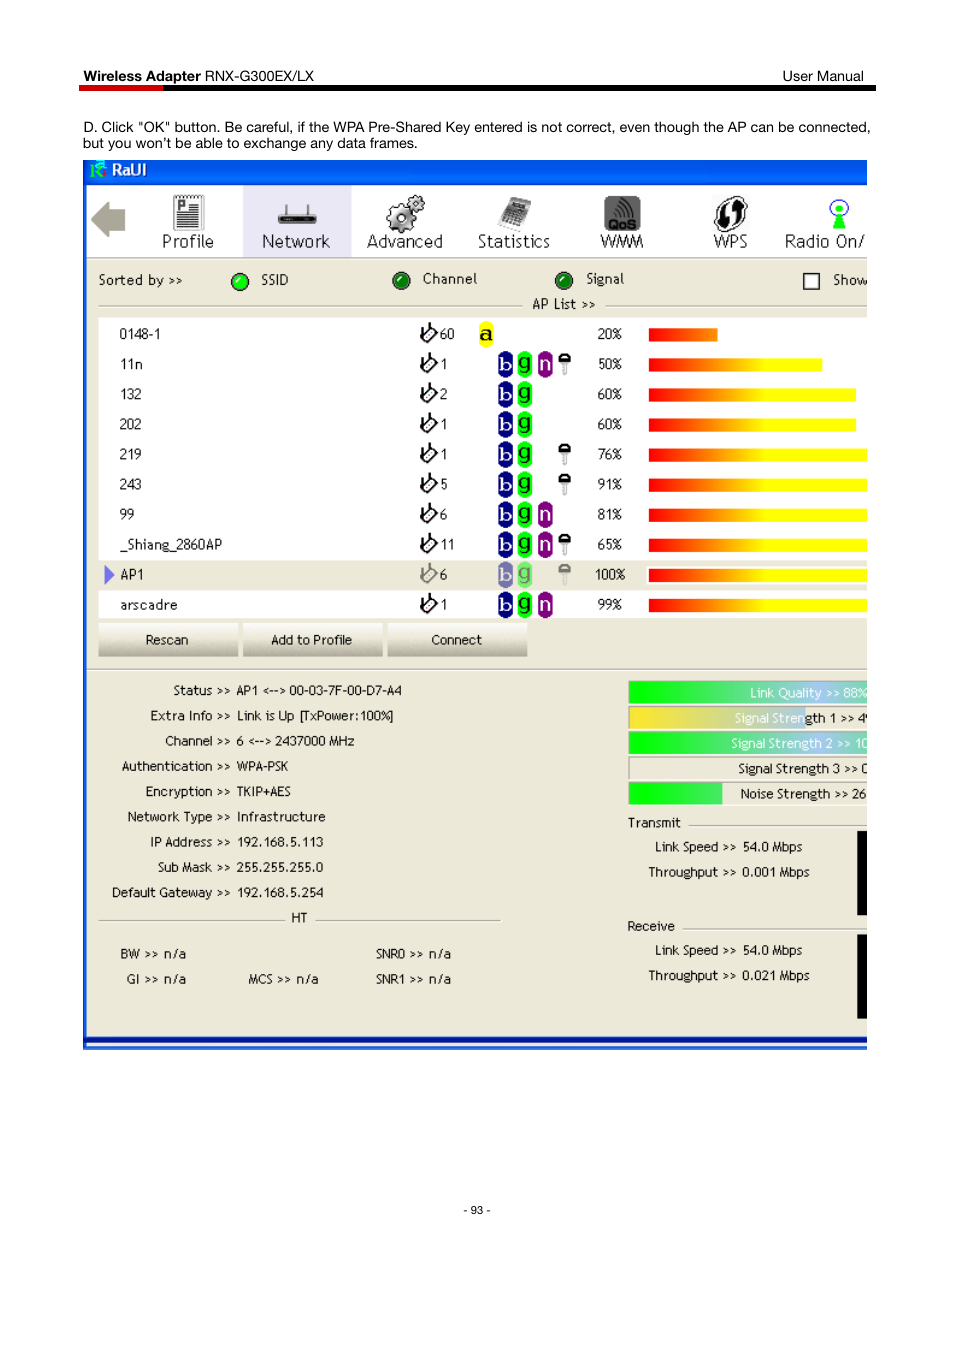Select the sort by Channel radio button
Screen dimensions: 954x1350
pos(402,280)
